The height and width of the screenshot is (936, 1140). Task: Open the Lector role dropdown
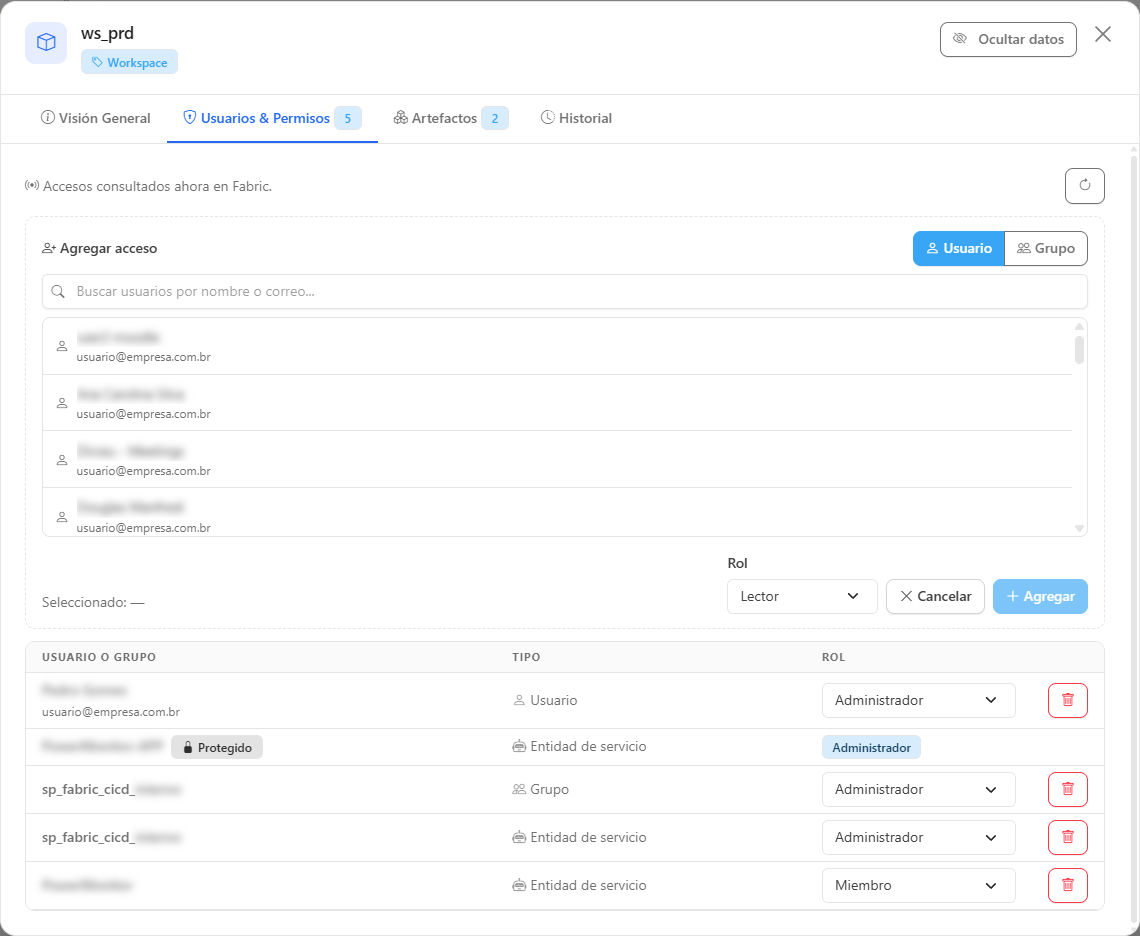tap(802, 596)
